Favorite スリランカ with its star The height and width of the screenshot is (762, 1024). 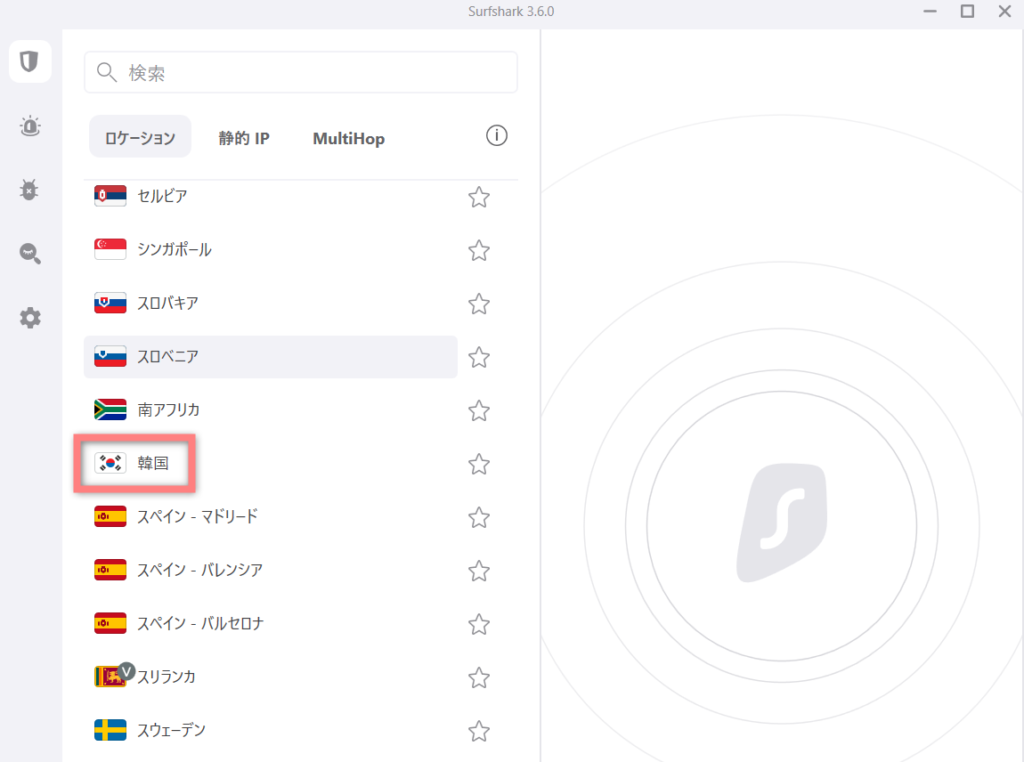479,678
